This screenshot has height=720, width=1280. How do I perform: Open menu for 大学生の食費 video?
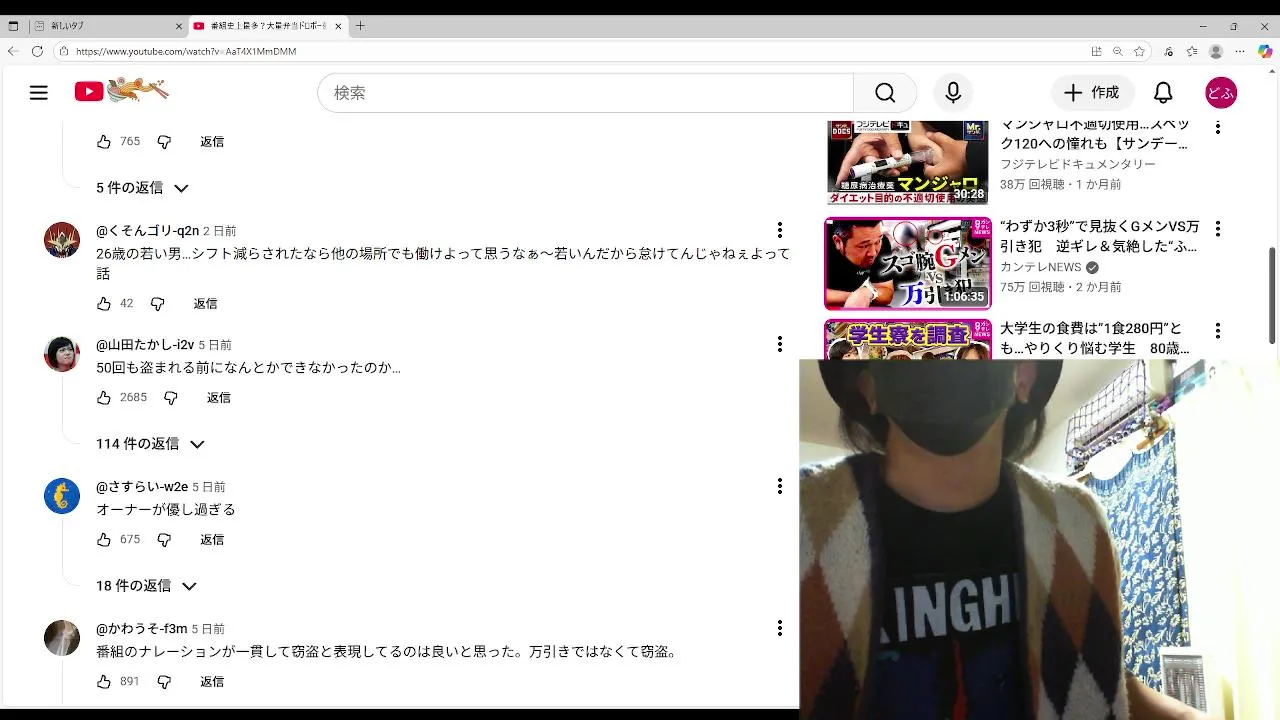pyautogui.click(x=1217, y=330)
